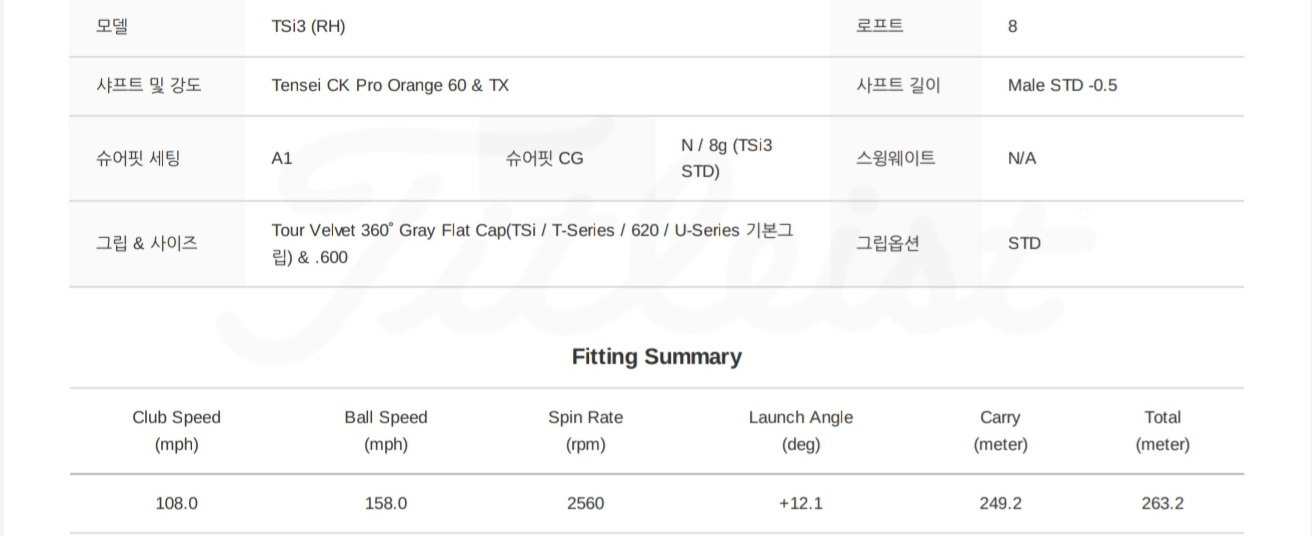The height and width of the screenshot is (536, 1312).
Task: Click the spin rate value 2560
Action: 585,504
